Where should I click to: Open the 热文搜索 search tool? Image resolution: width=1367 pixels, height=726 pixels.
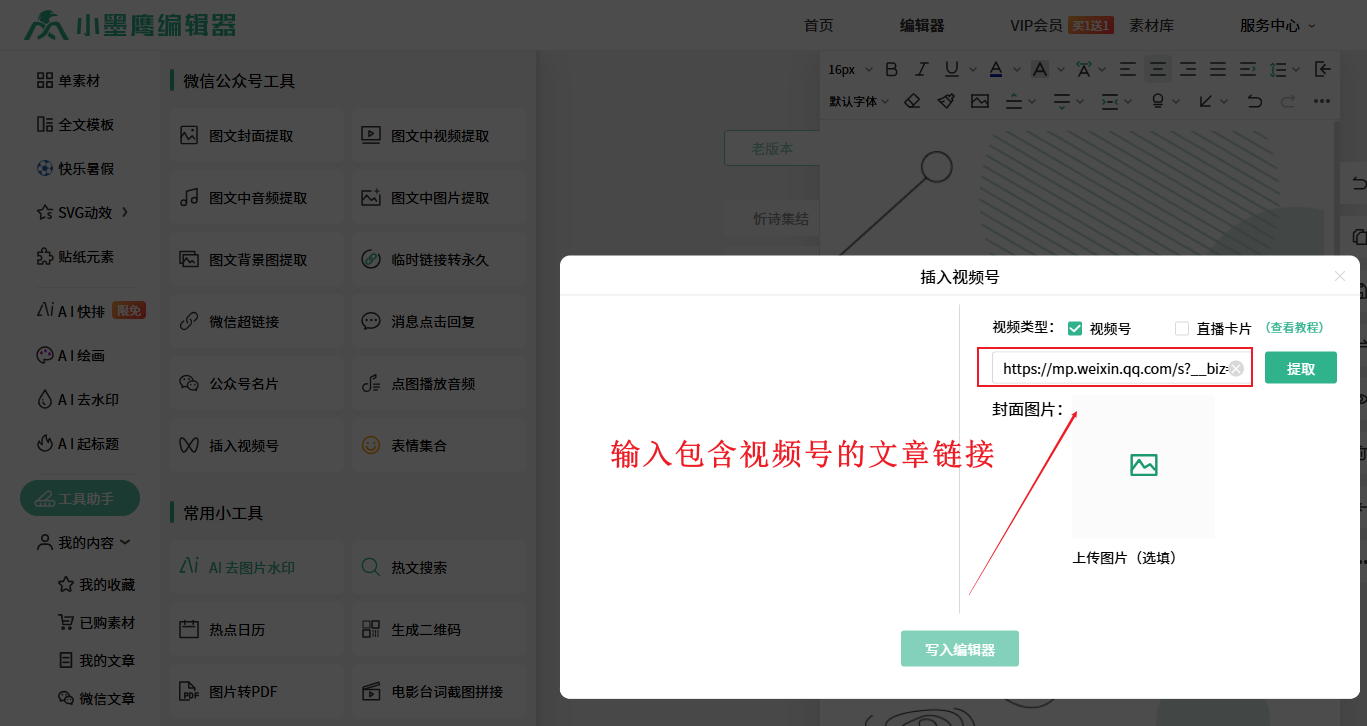point(438,568)
